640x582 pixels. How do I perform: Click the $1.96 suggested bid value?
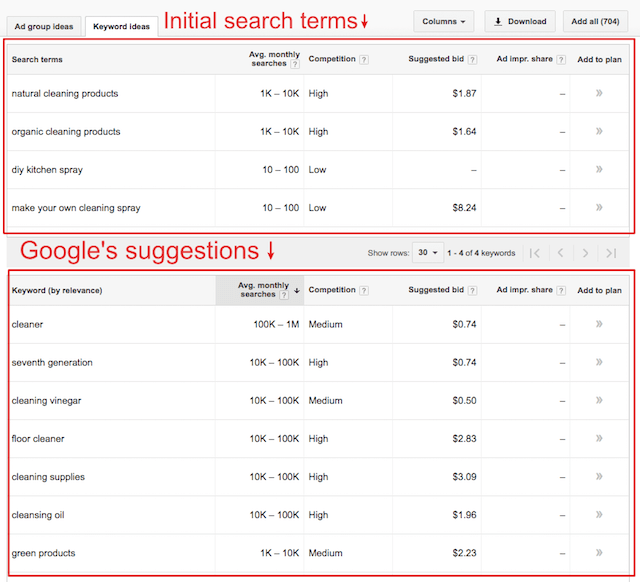coord(464,515)
